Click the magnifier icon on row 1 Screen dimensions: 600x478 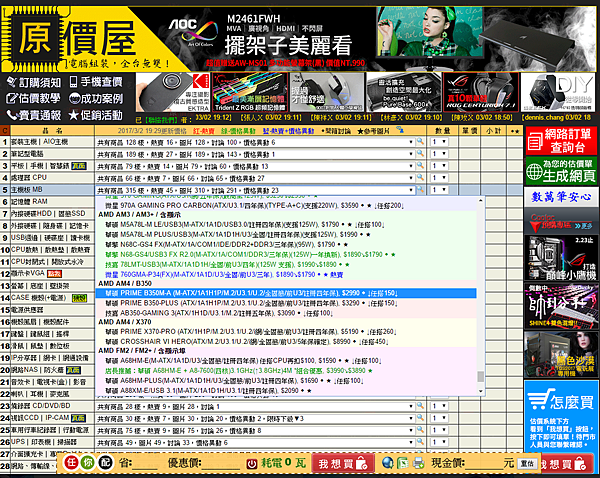420,142
